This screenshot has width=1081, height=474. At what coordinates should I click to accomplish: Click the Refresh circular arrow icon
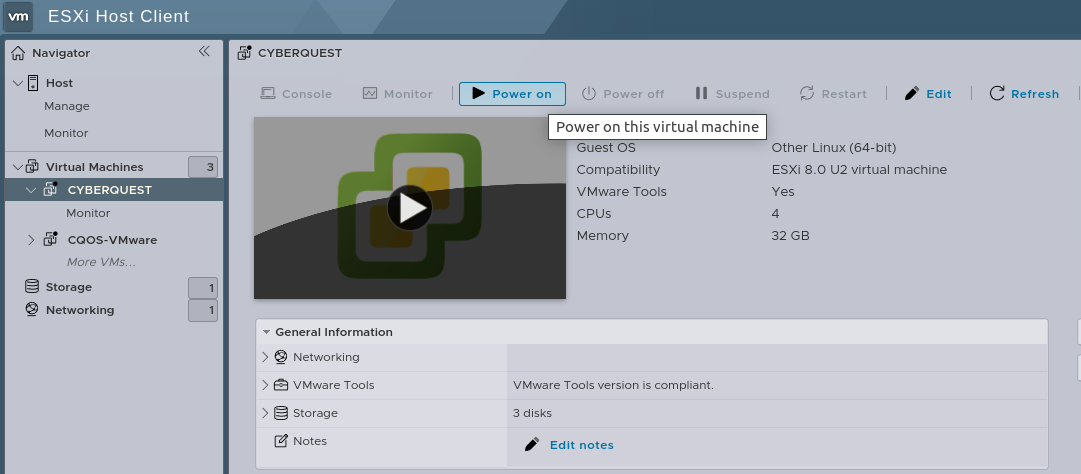(x=997, y=94)
